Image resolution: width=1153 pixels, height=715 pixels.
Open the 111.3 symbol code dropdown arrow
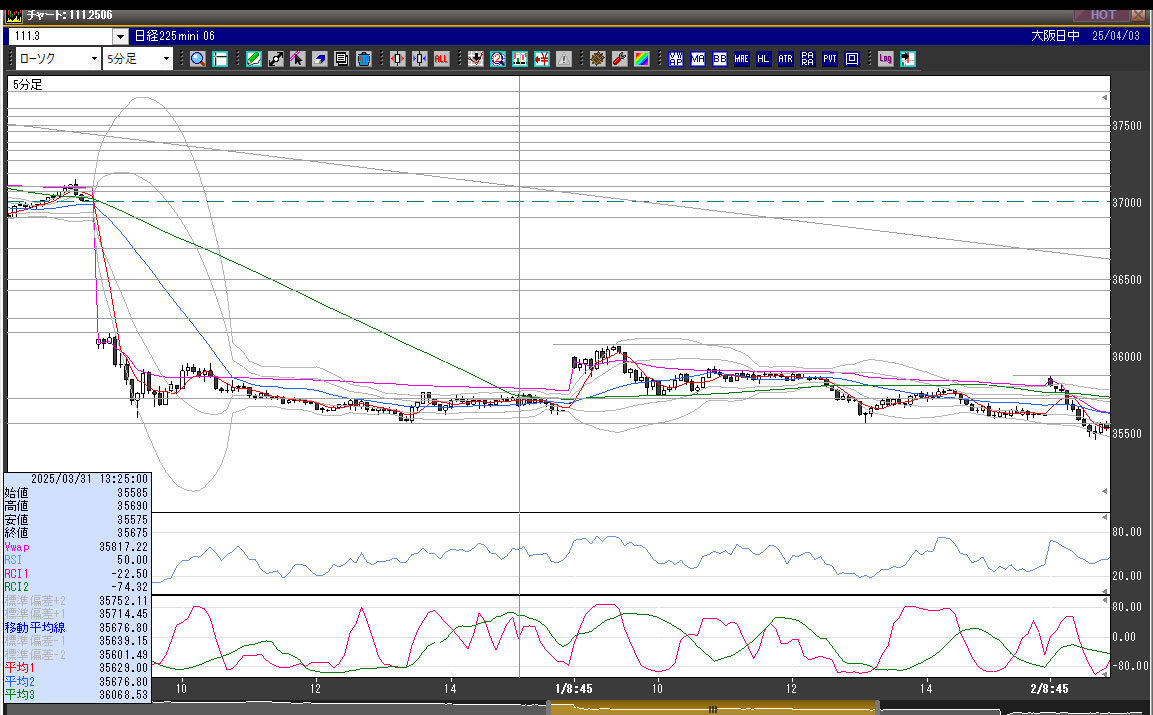[x=121, y=36]
